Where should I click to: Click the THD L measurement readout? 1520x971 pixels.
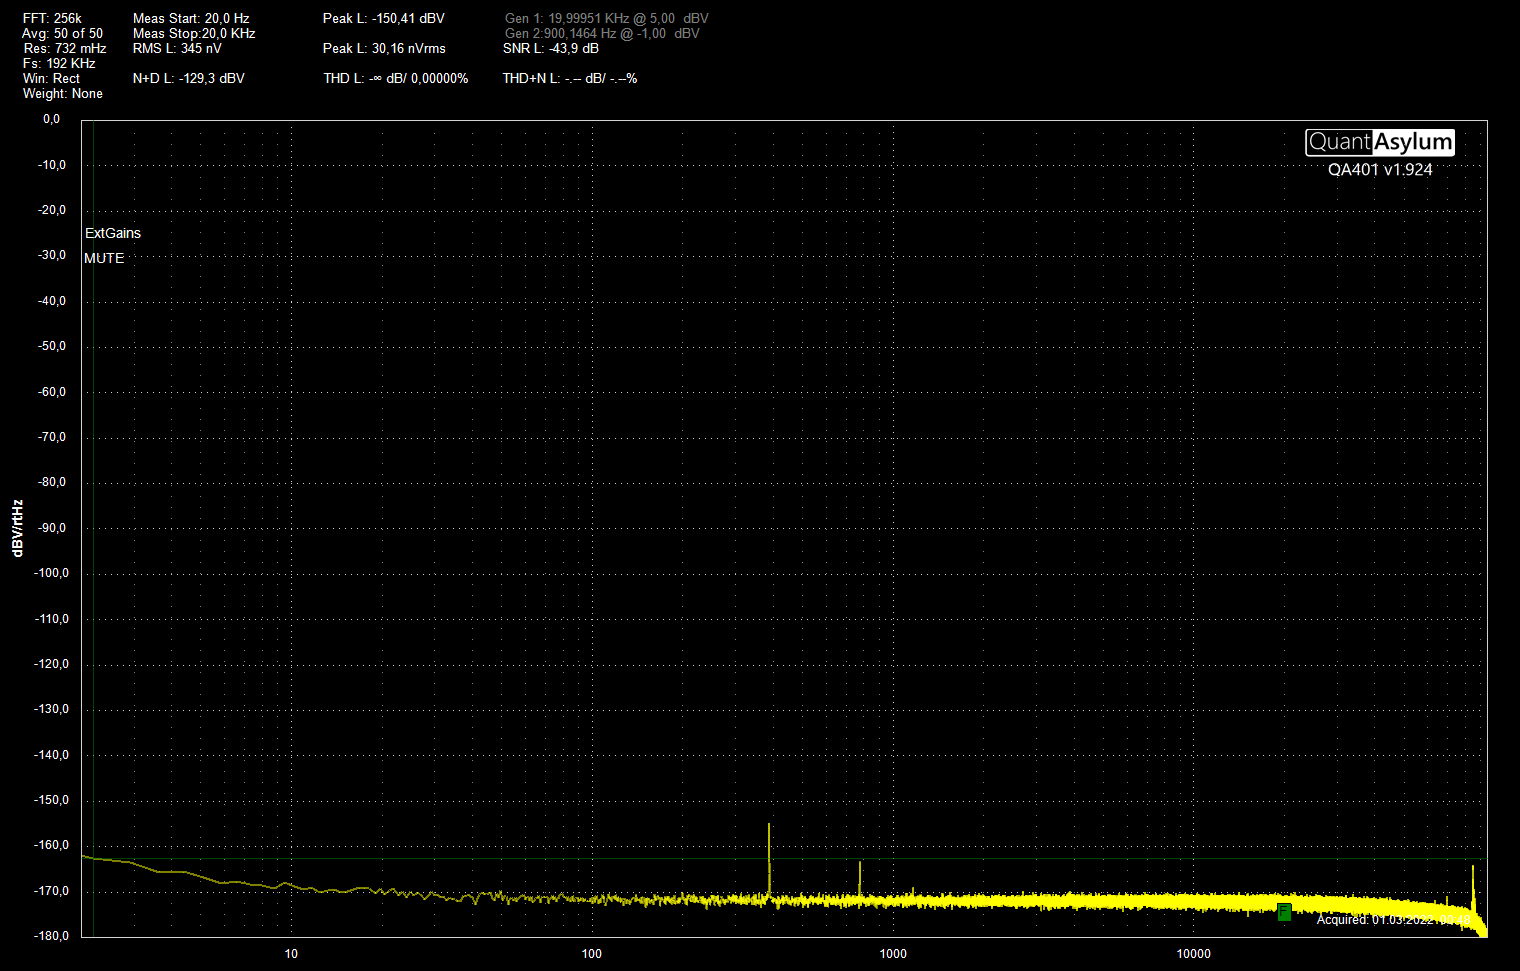[x=395, y=78]
